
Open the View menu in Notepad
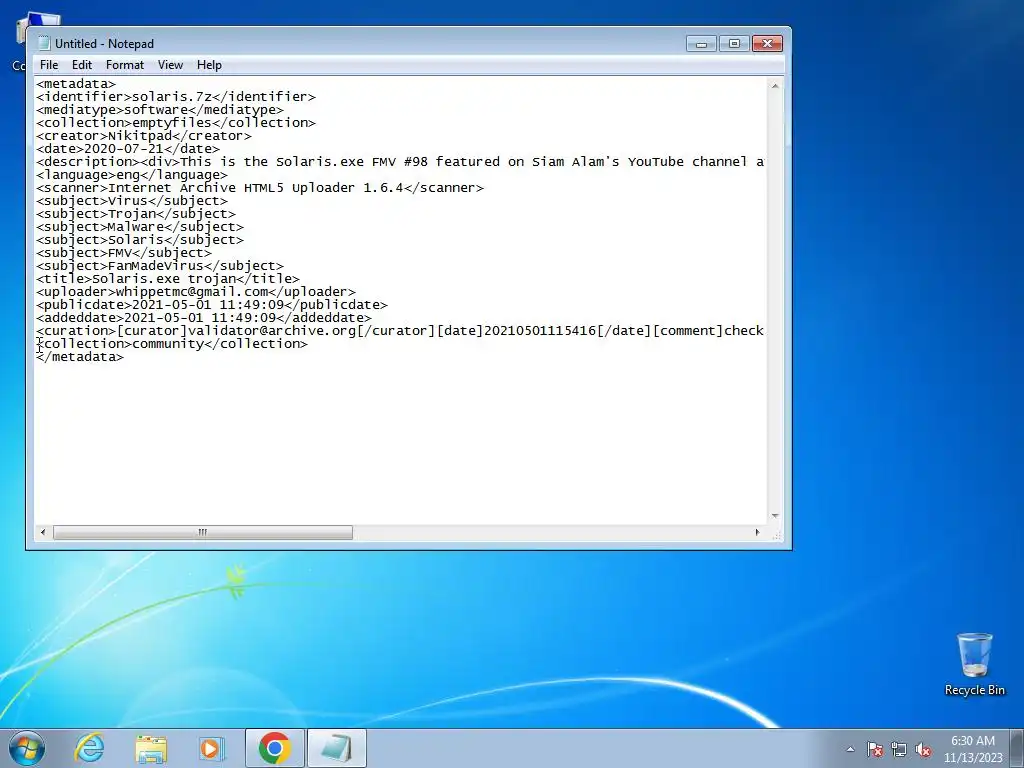170,65
